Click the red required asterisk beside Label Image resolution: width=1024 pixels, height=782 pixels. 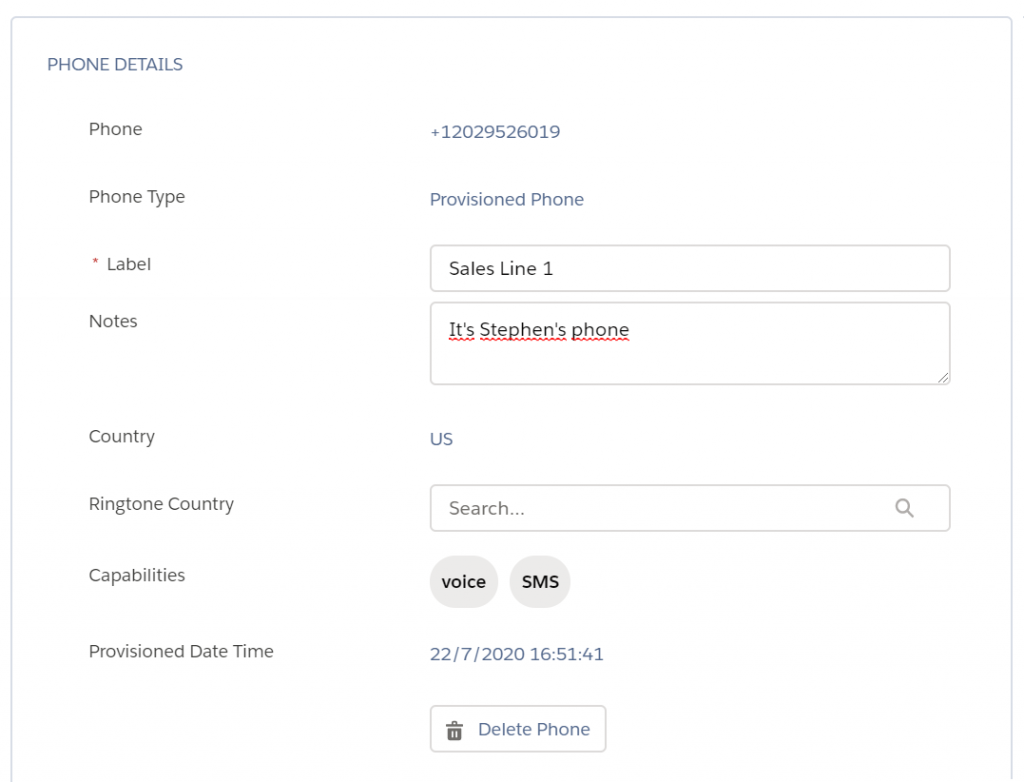(96, 264)
